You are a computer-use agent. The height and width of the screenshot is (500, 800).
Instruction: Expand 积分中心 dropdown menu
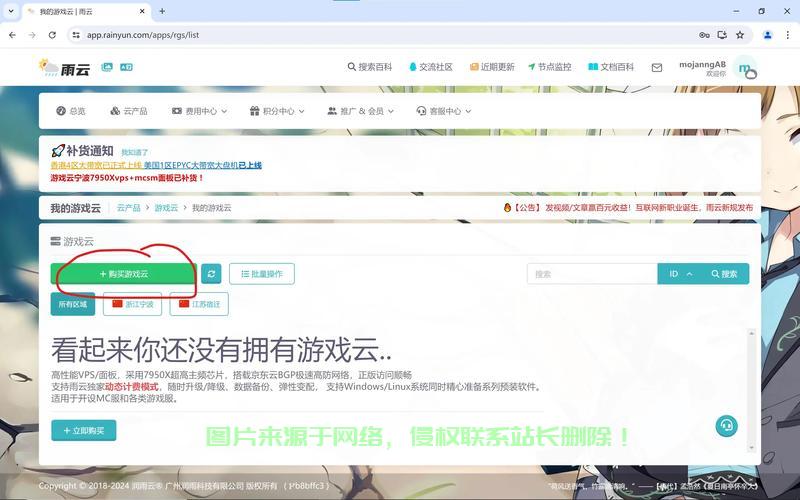coord(277,111)
